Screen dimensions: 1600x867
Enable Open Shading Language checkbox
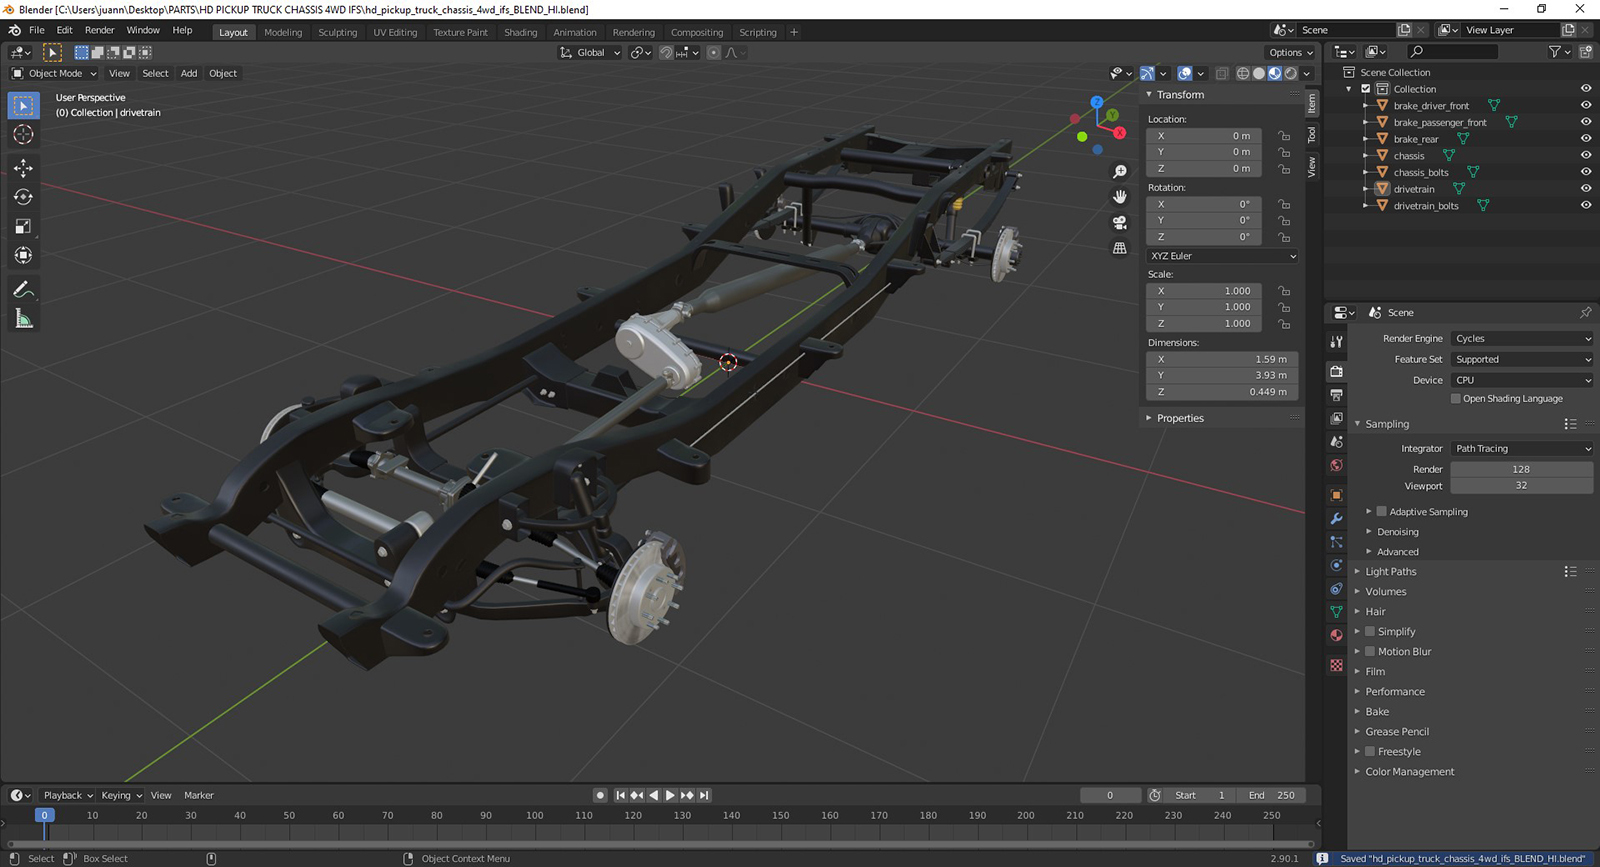pos(1456,398)
